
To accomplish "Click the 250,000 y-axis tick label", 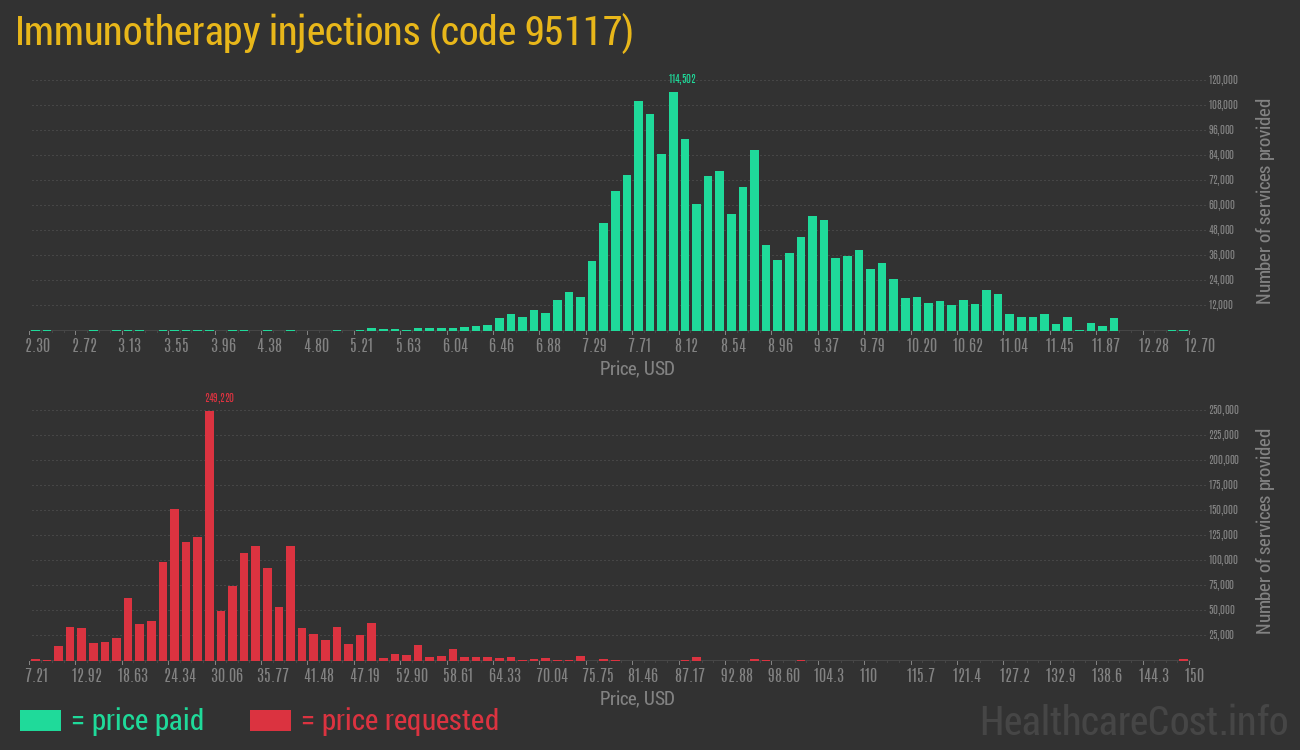I will pos(1224,410).
